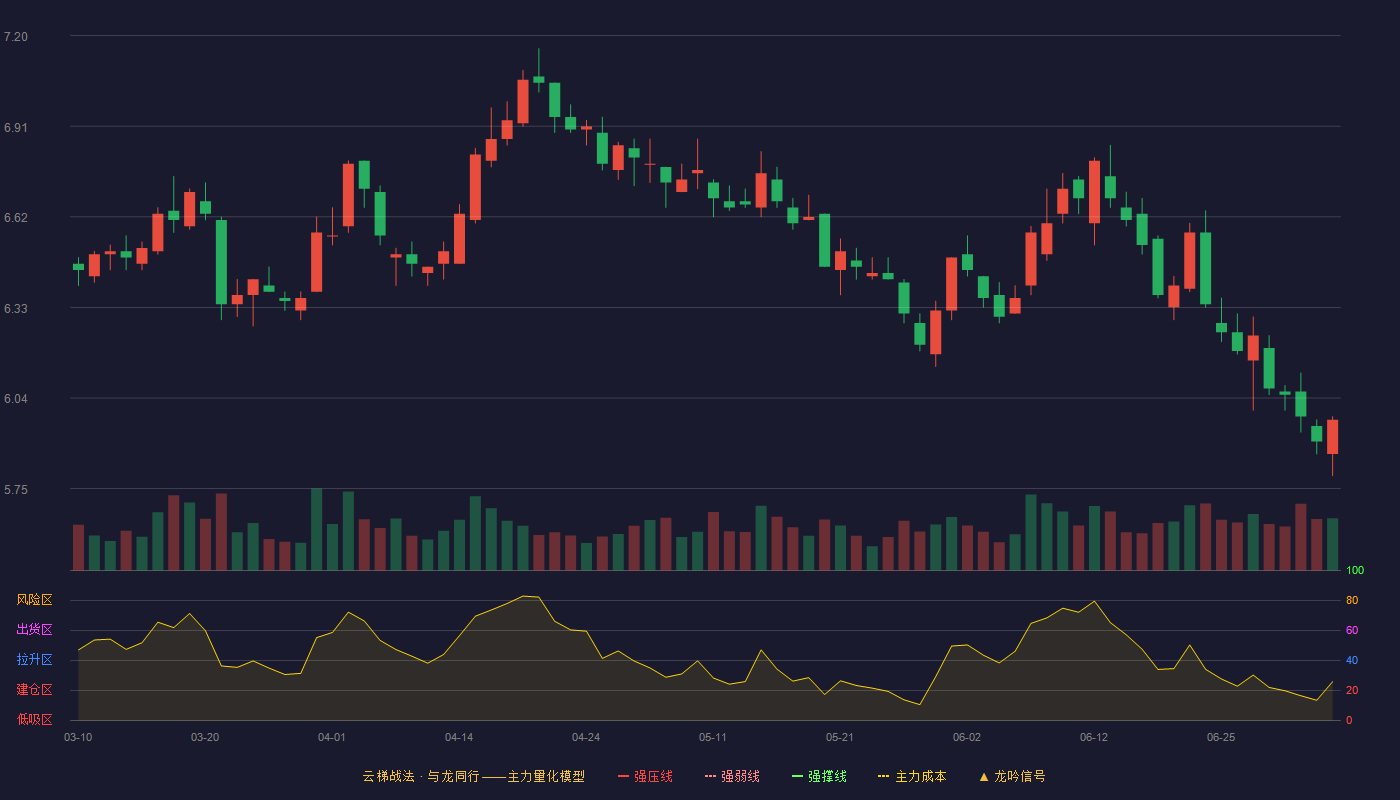Select the 出货区 zone label
Viewport: 1400px width, 800px height.
(x=35, y=630)
